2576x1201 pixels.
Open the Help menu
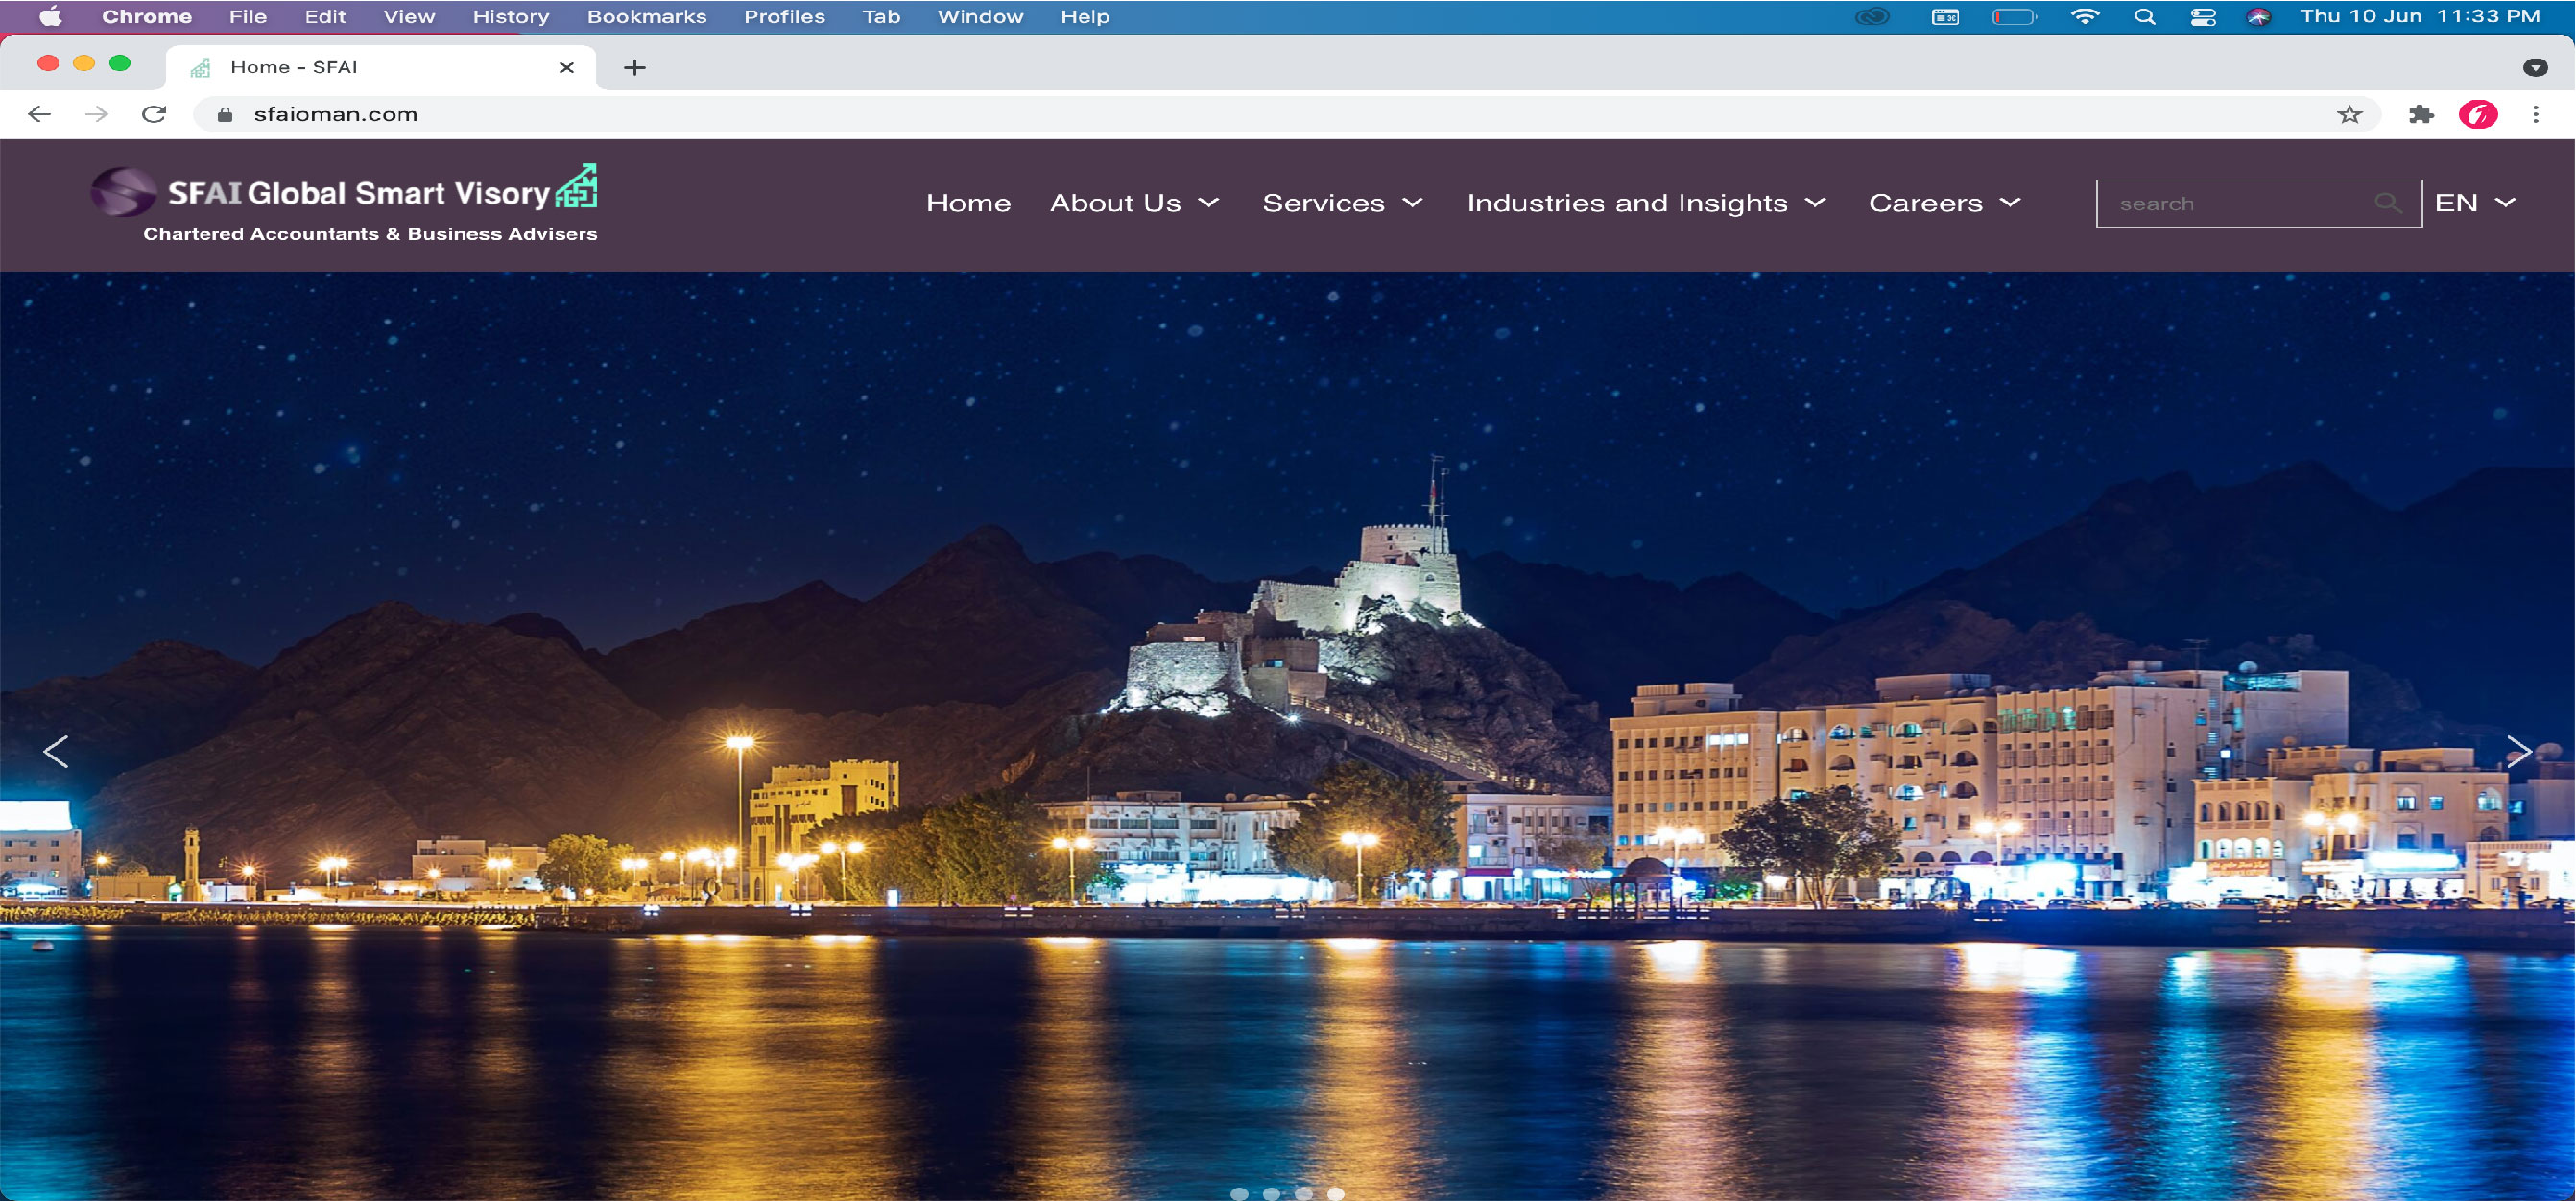[1085, 16]
